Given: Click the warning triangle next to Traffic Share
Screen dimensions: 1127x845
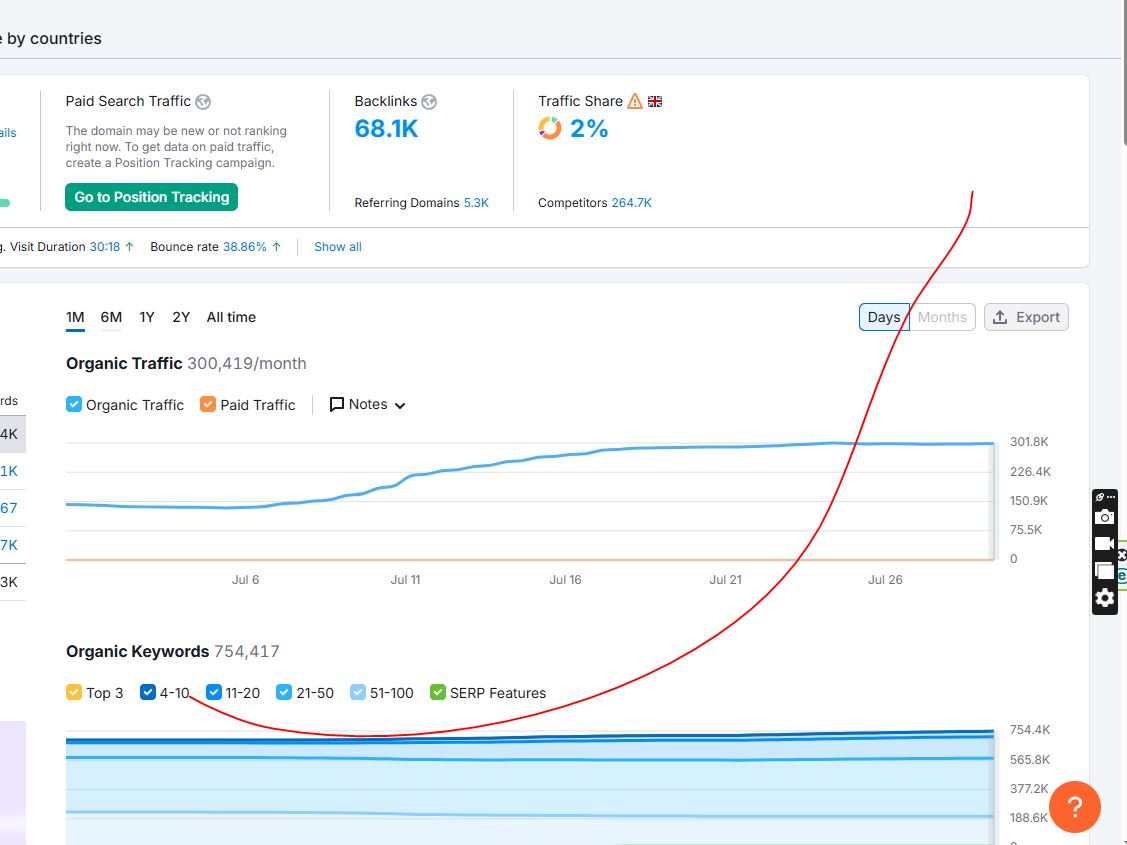Looking at the screenshot, I should [635, 101].
